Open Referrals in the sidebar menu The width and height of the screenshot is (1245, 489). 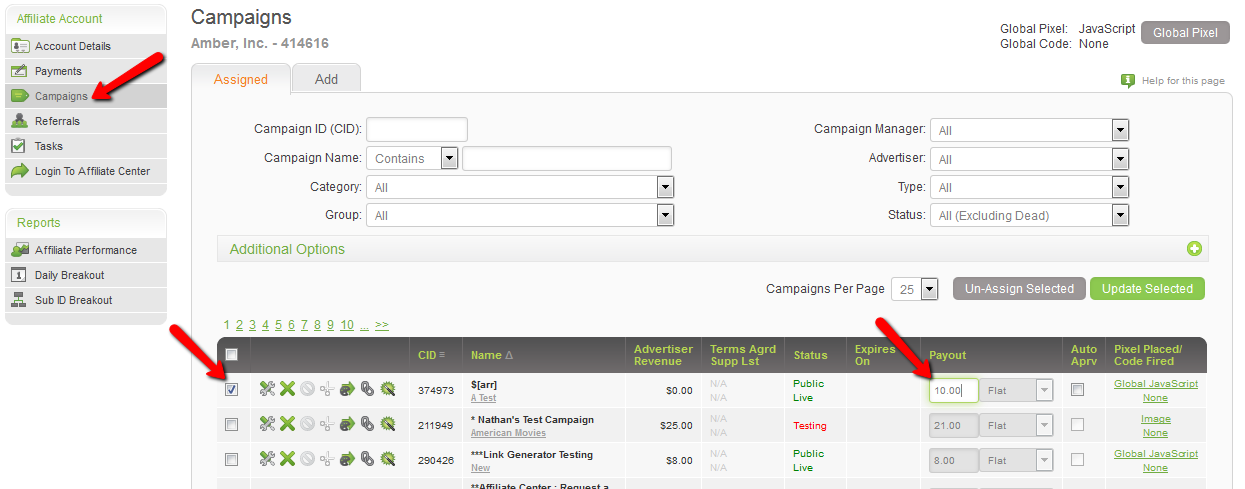[85, 121]
